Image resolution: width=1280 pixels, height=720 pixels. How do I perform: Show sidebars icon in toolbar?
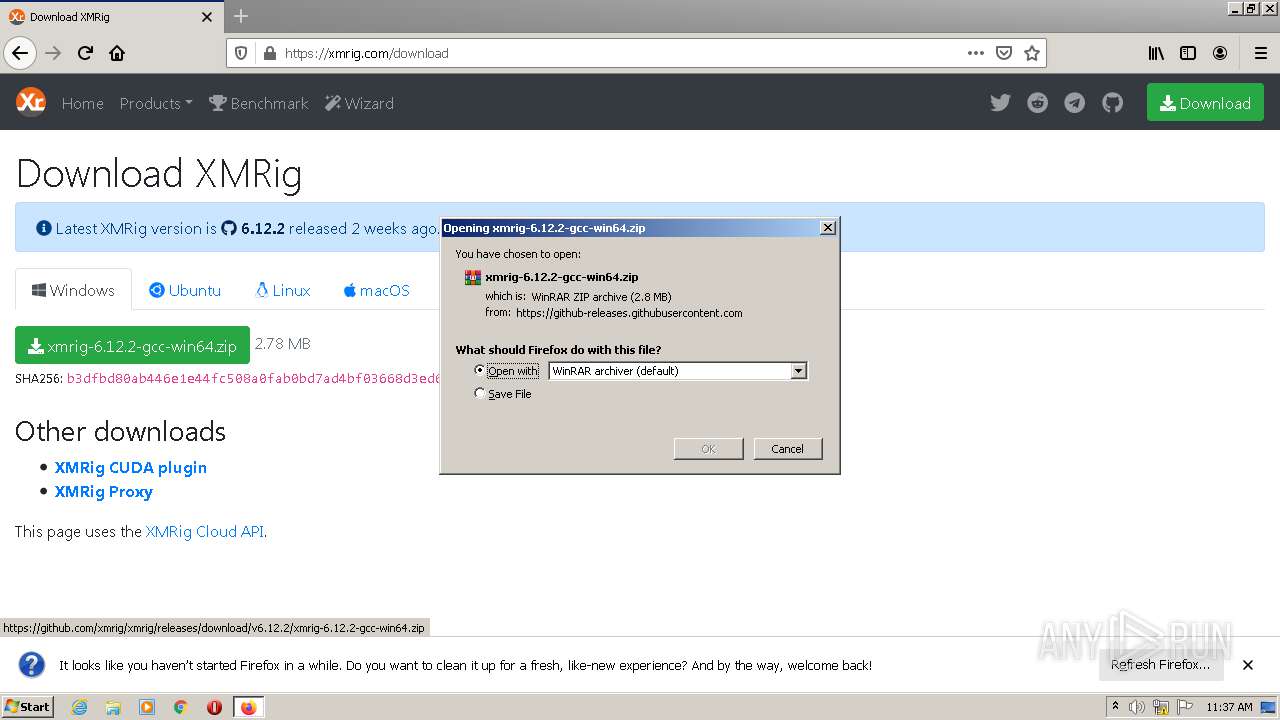1188,53
